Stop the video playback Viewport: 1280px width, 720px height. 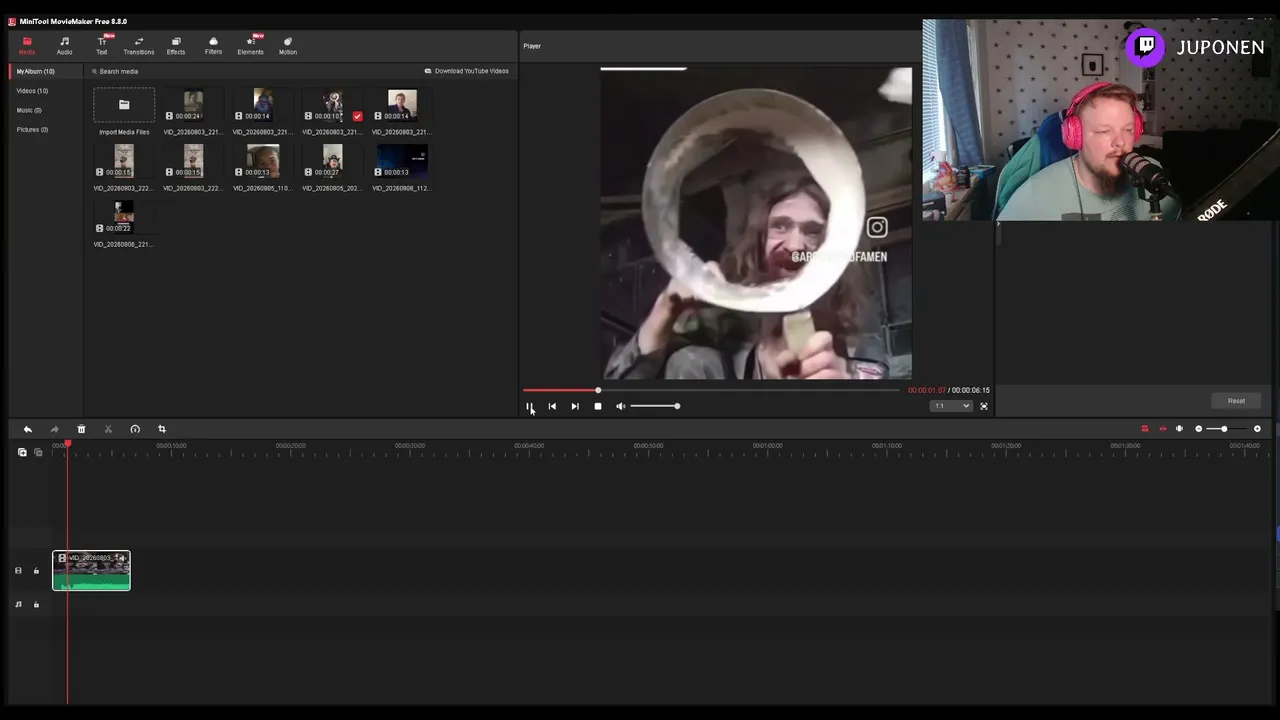pos(598,406)
